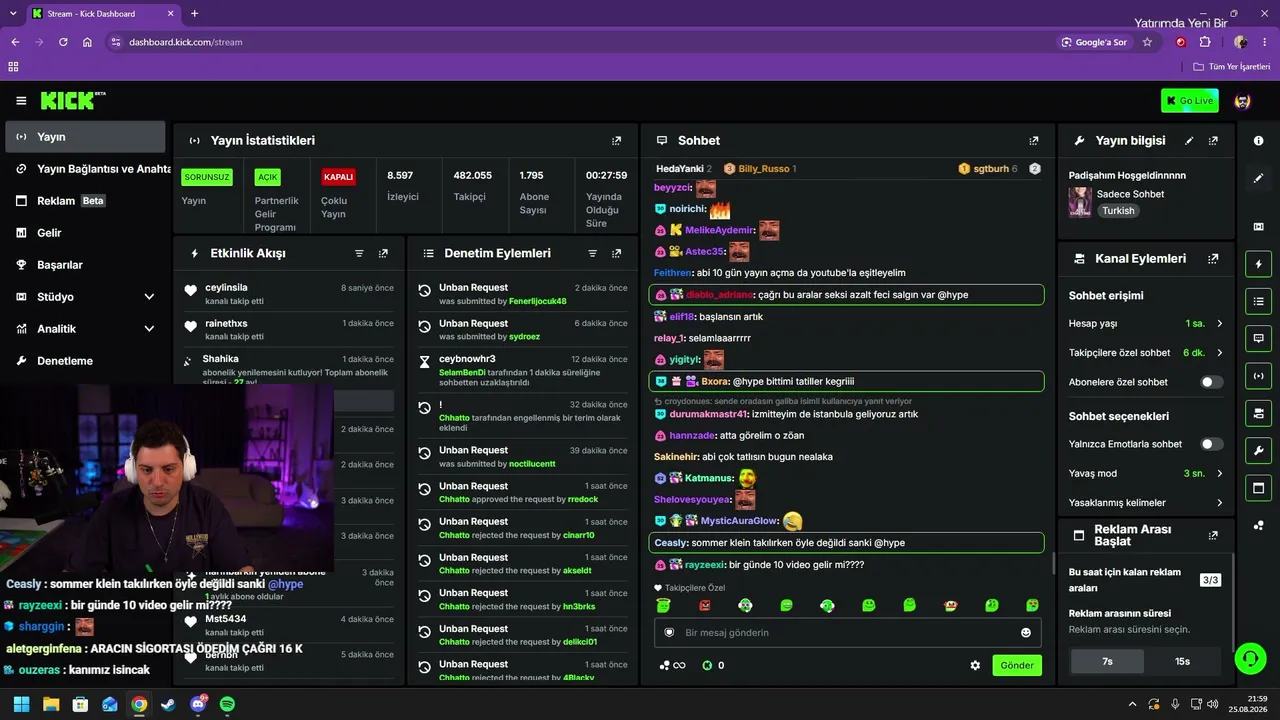The height and width of the screenshot is (720, 1280).
Task: Click the info icon in the right rail
Action: [1258, 141]
